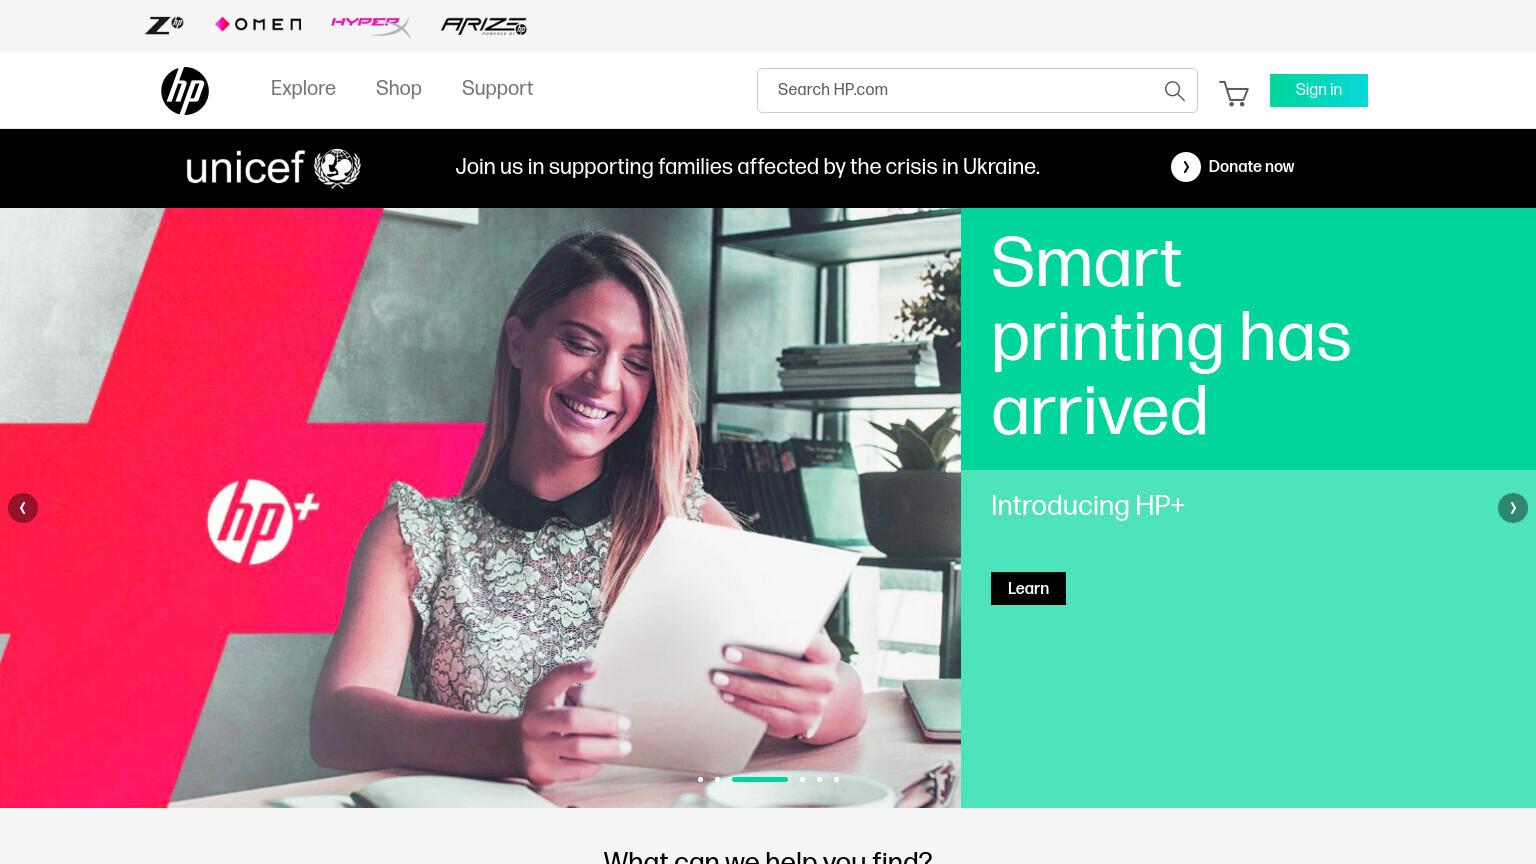
Task: Click the magnifying glass search icon
Action: (x=1175, y=91)
